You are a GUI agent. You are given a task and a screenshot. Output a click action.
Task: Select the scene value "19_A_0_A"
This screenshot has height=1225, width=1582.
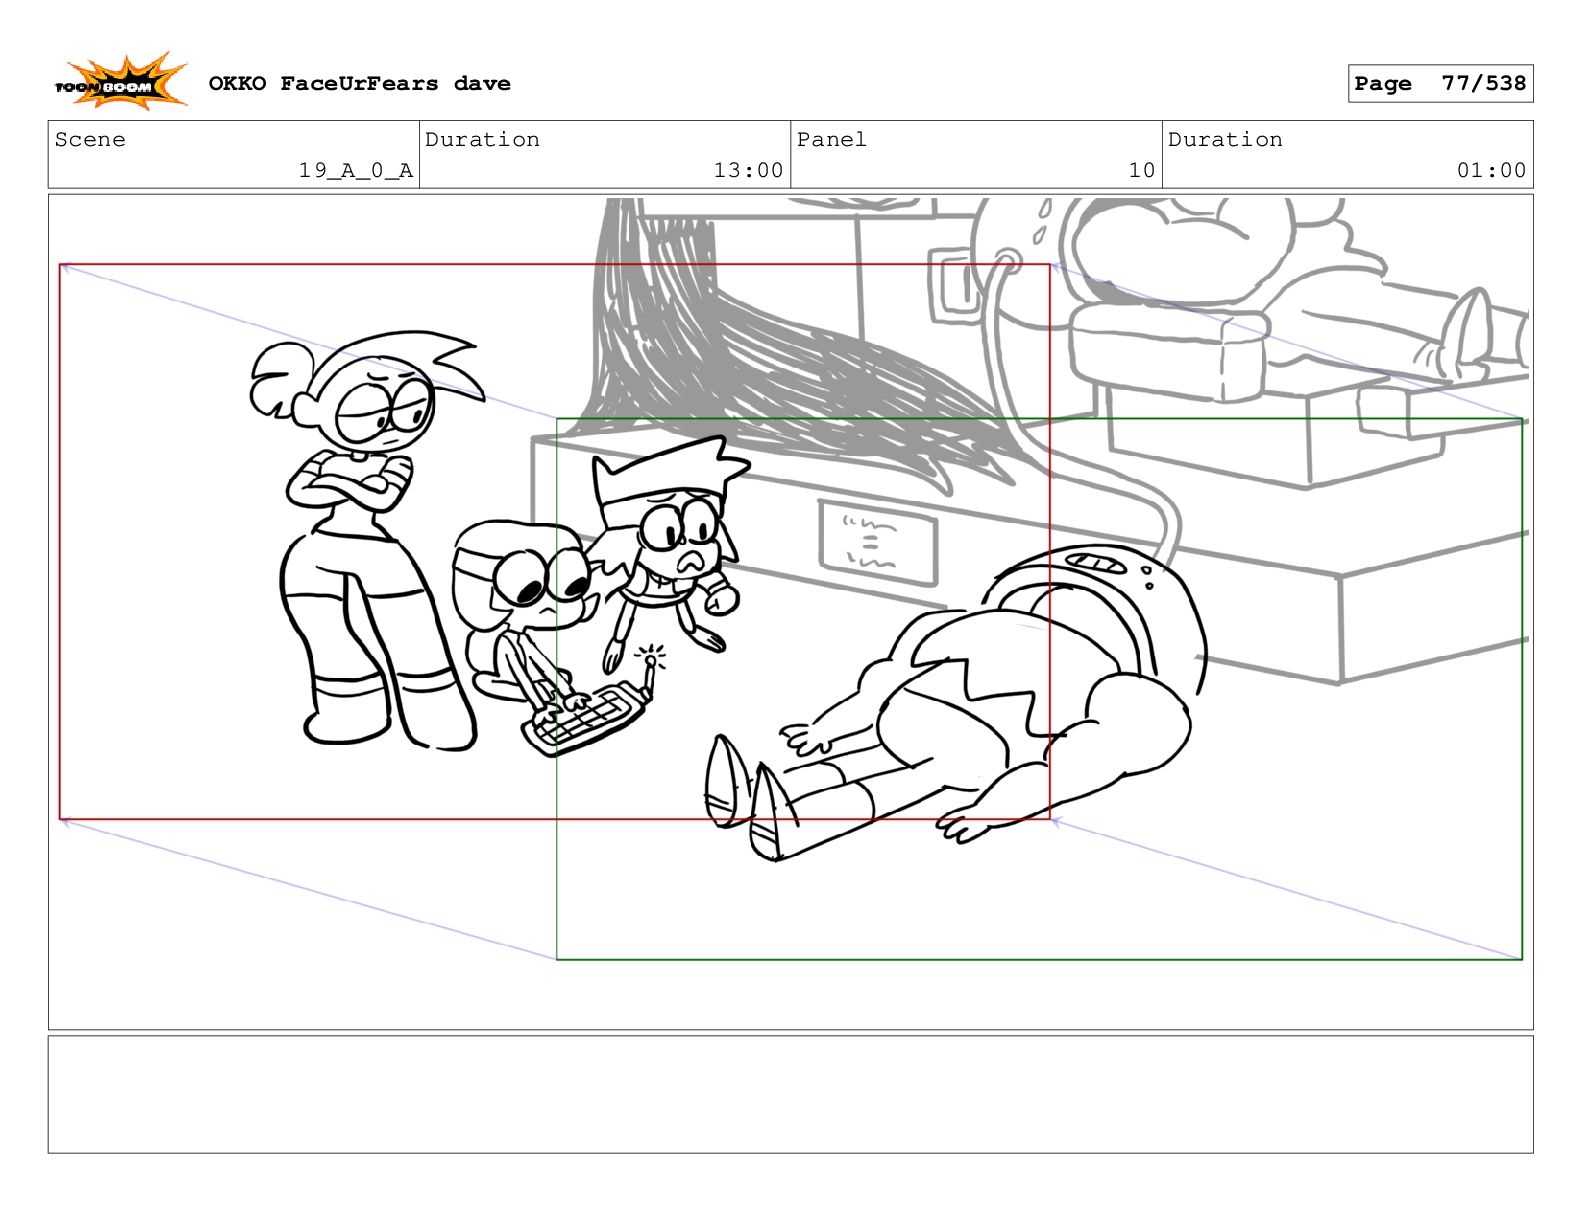coord(355,171)
